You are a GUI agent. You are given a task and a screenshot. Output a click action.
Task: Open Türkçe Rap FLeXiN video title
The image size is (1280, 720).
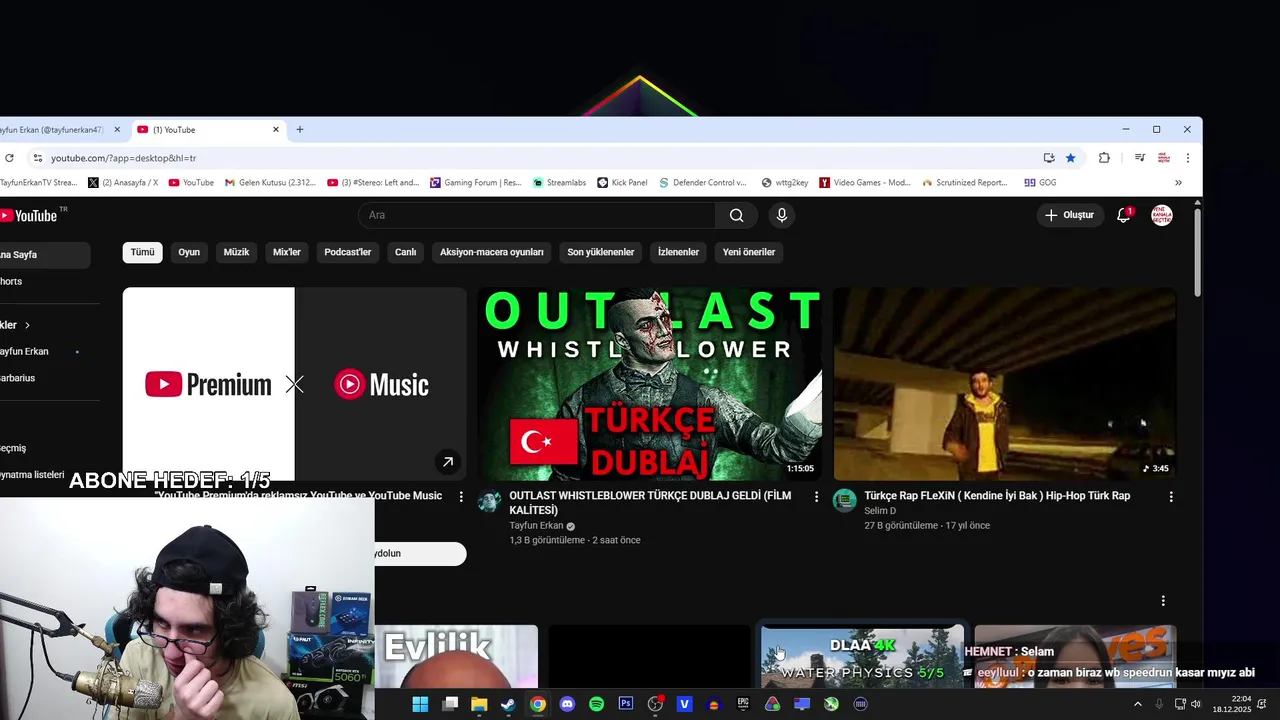pos(997,496)
